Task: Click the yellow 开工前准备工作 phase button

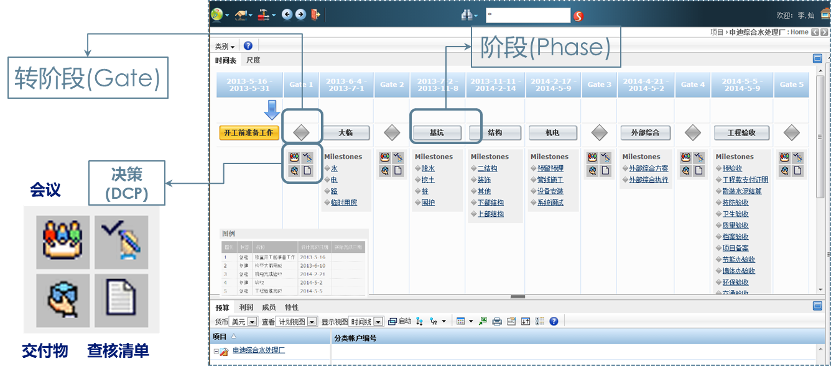Action: (x=249, y=133)
